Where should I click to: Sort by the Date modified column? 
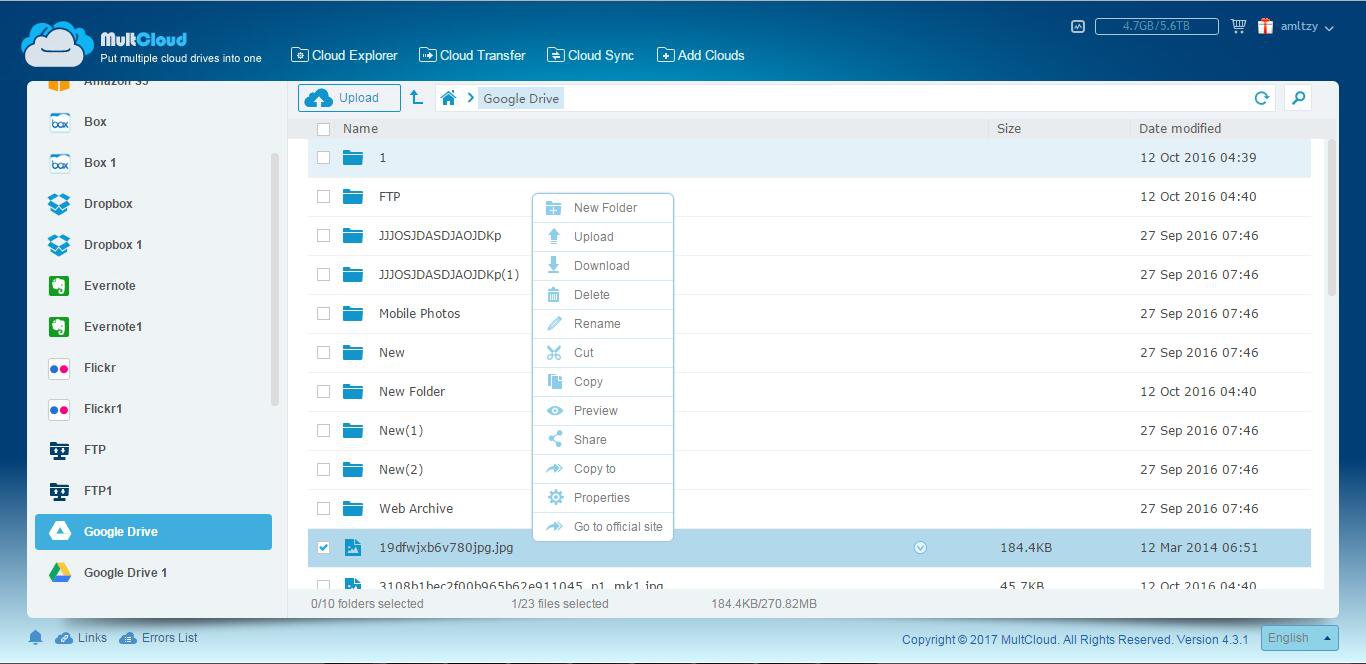(x=1180, y=129)
